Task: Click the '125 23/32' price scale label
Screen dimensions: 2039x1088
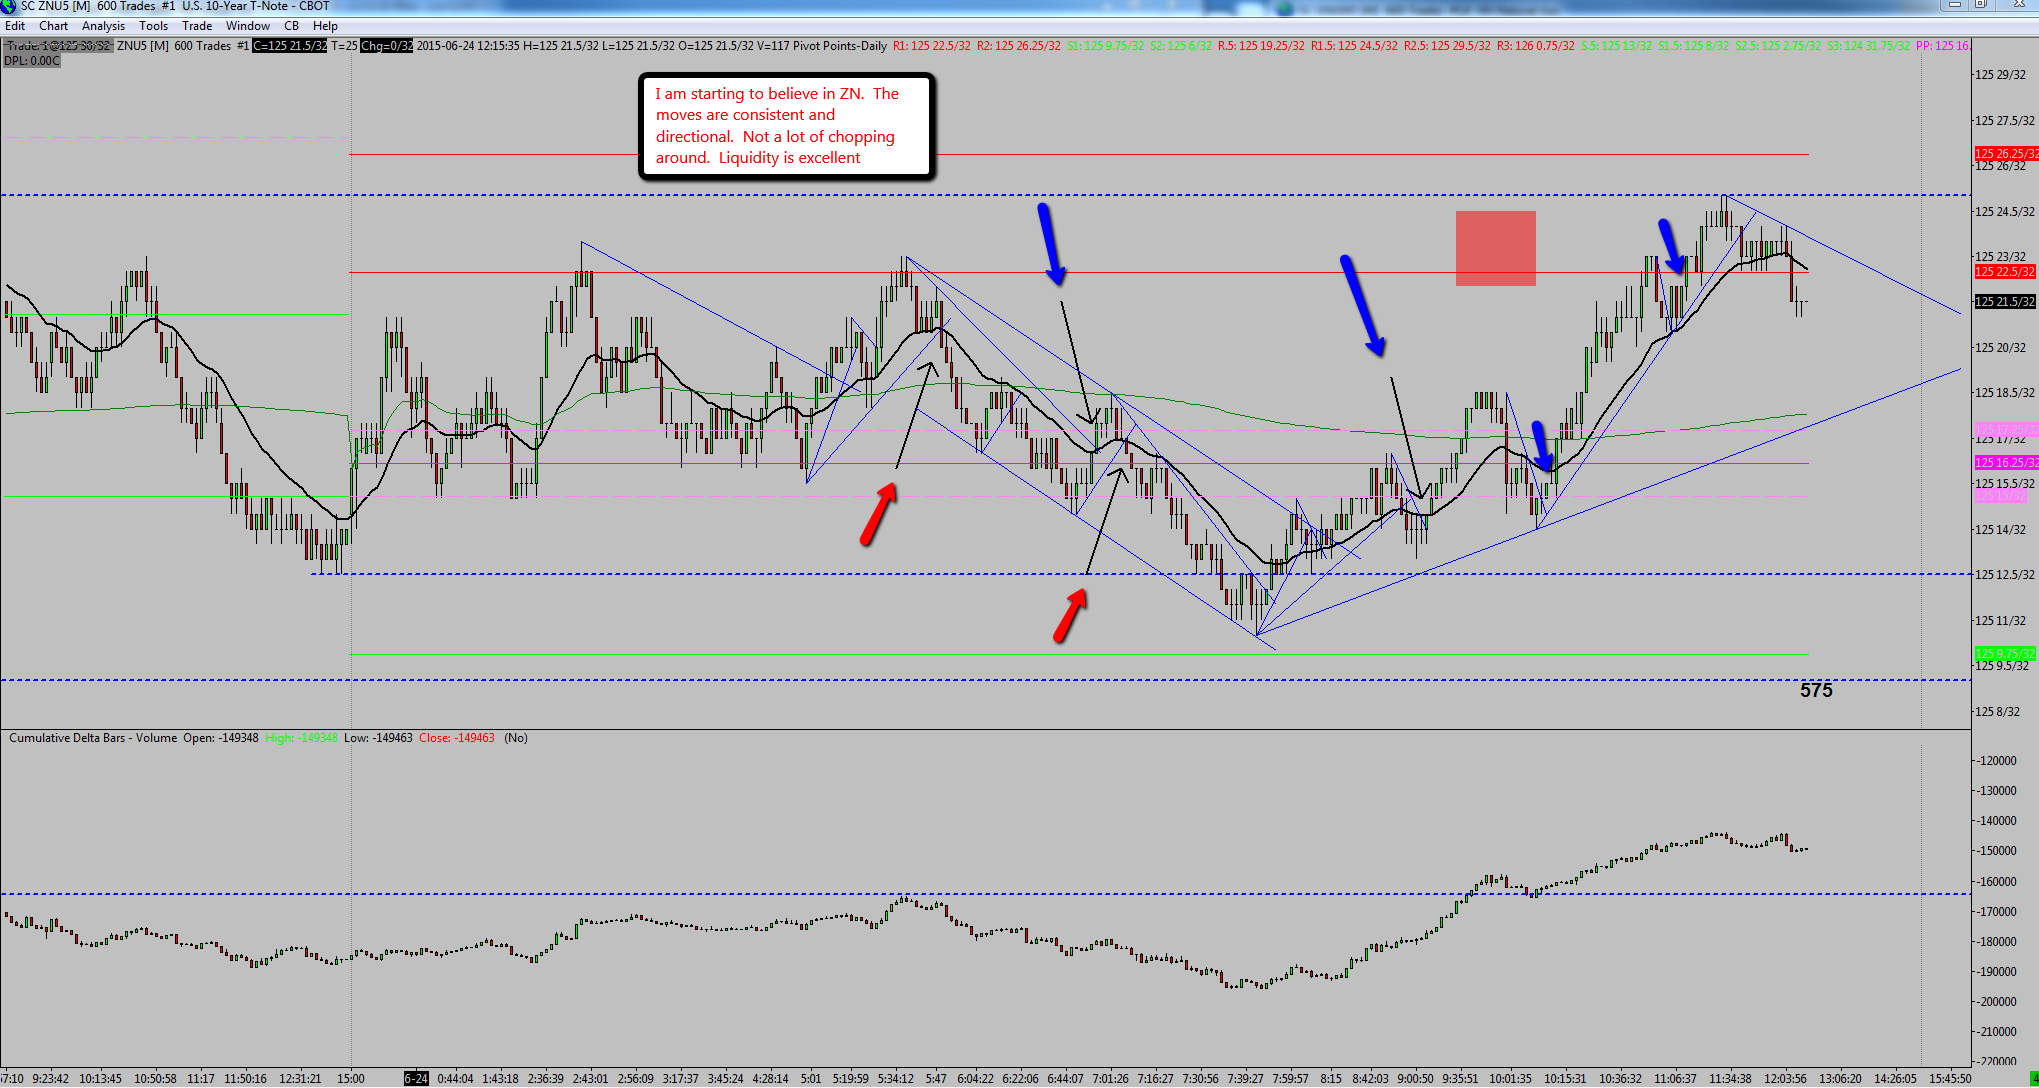Action: pyautogui.click(x=2001, y=257)
